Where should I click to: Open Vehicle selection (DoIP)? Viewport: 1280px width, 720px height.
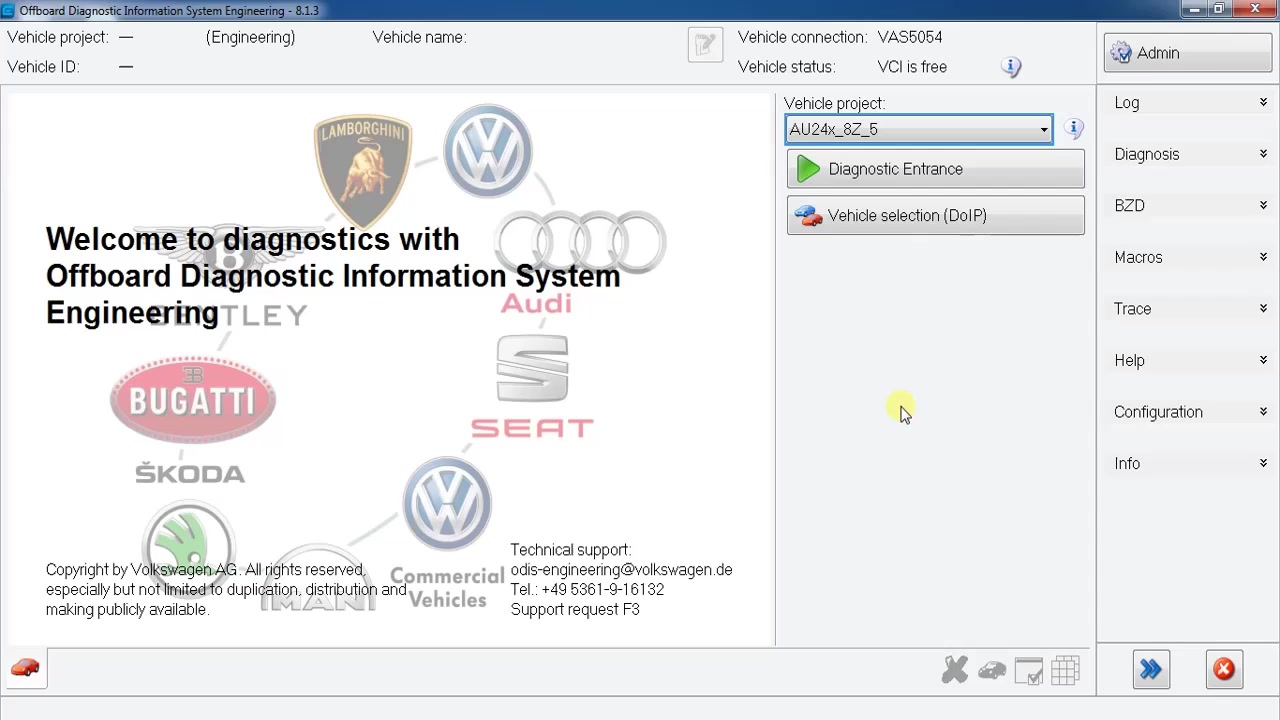[935, 216]
